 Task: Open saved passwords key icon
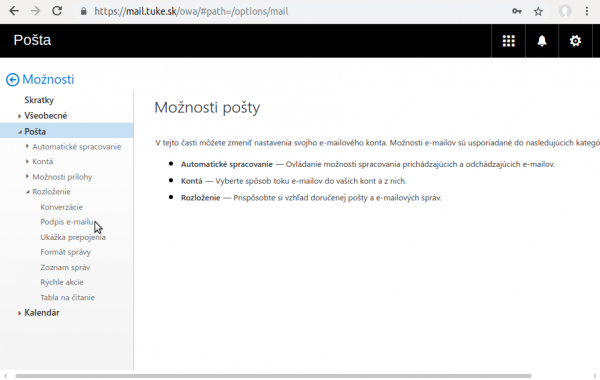517,11
